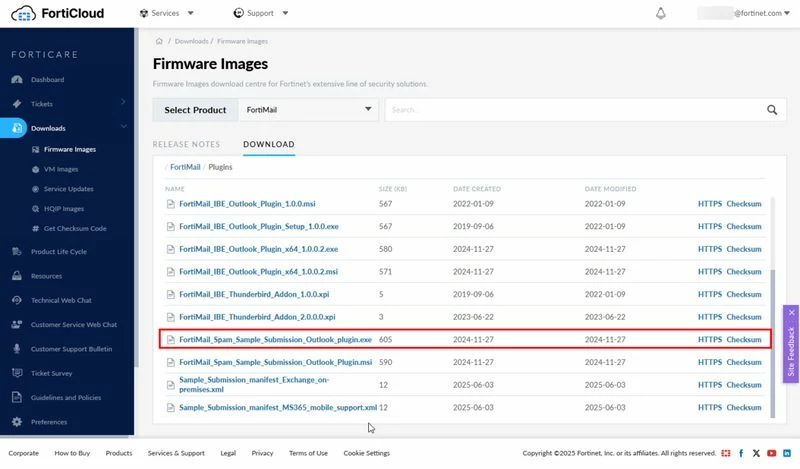Open Product Life Cycle
The height and width of the screenshot is (469, 800).
pyautogui.click(x=59, y=252)
